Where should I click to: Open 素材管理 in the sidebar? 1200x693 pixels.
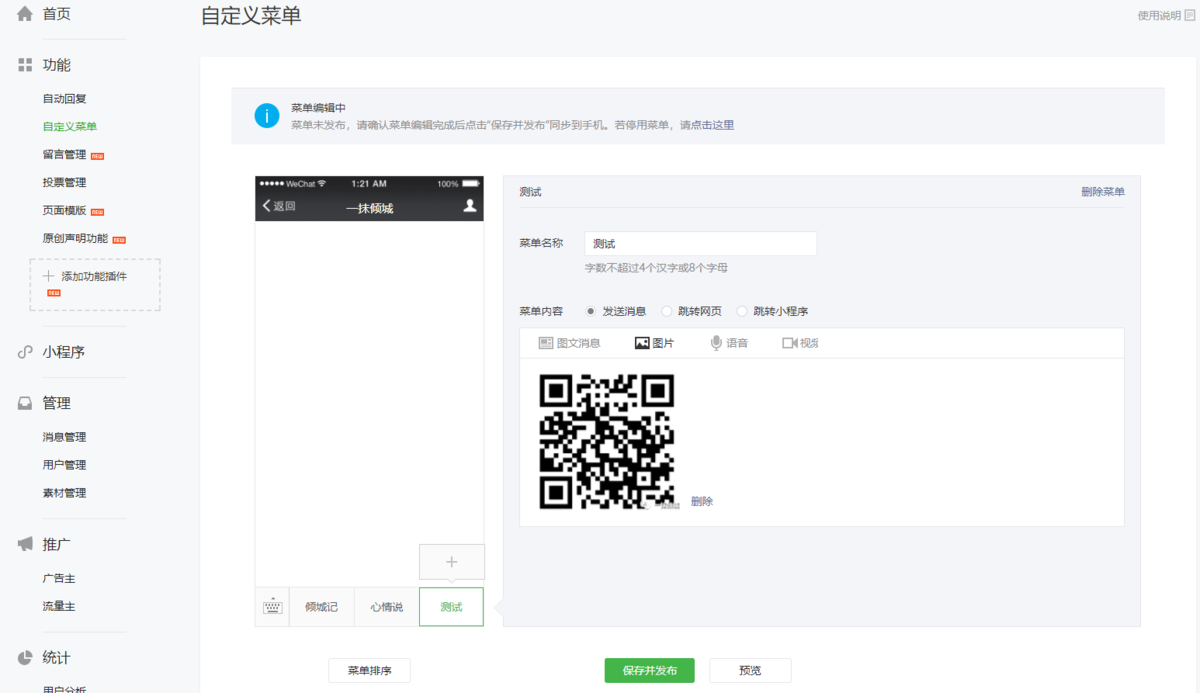[64, 493]
